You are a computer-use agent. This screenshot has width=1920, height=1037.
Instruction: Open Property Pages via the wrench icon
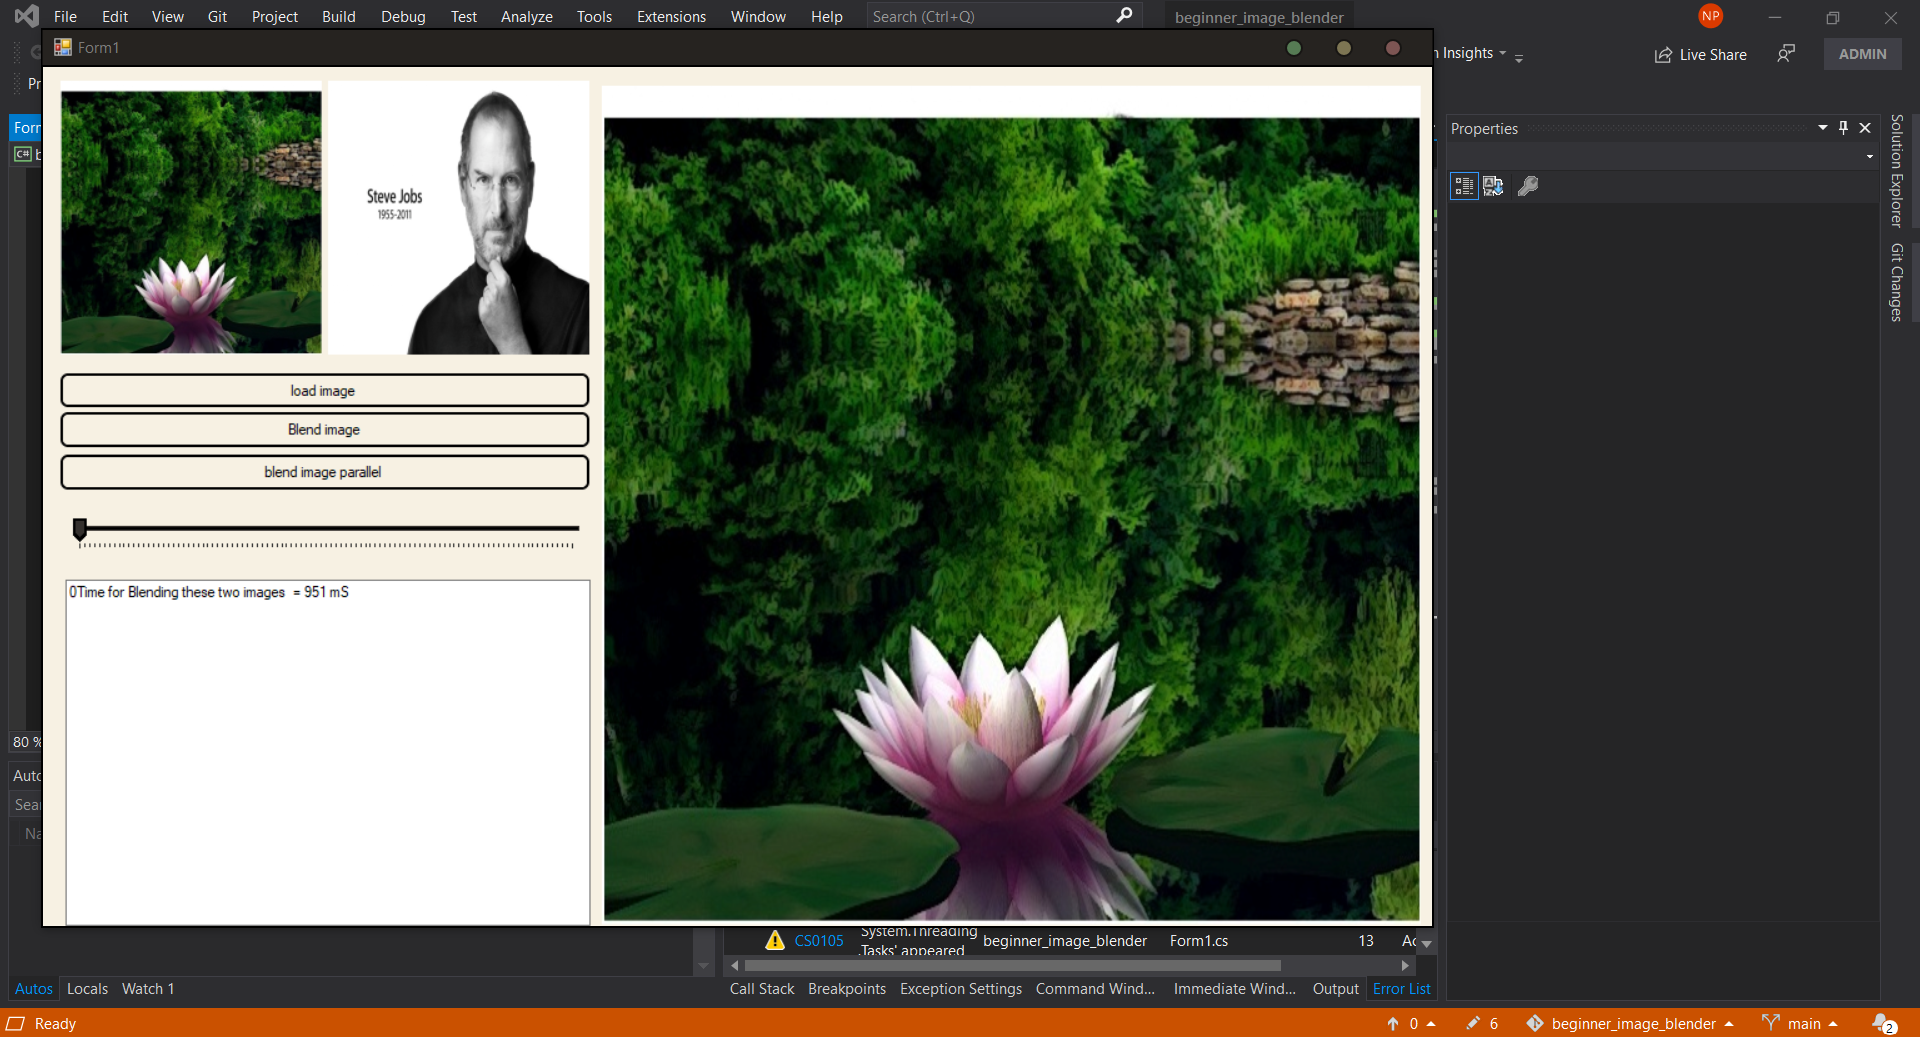point(1527,186)
